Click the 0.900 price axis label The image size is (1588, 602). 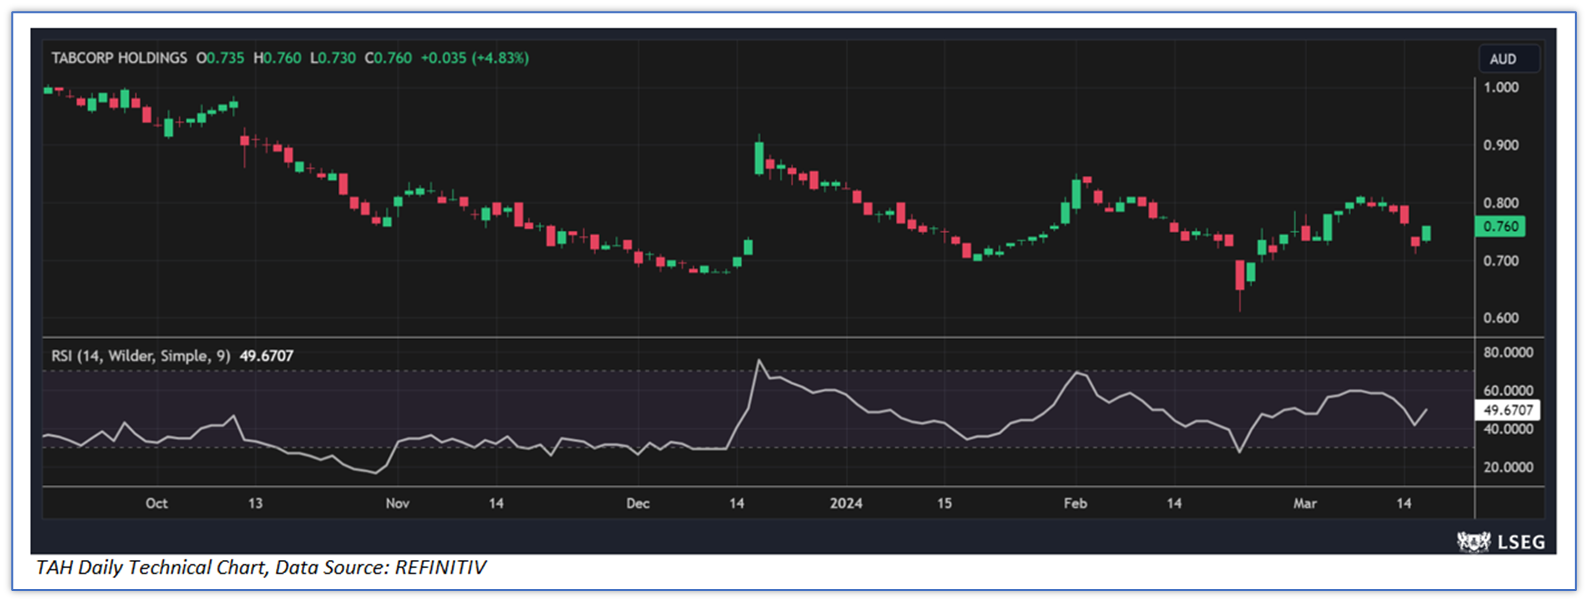click(x=1501, y=145)
